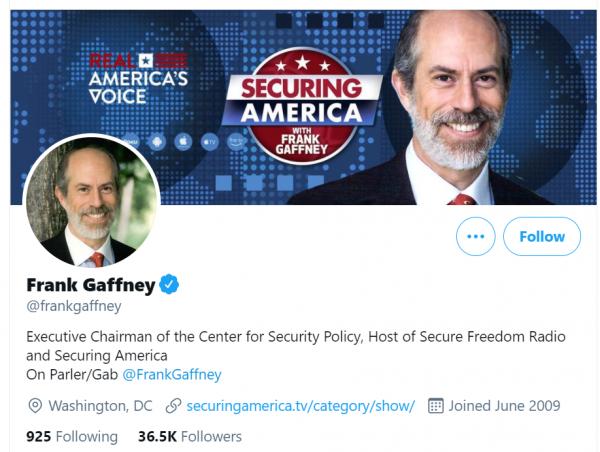Click the Joined June 2009 text
Screen dimensions: 600x452
point(504,406)
